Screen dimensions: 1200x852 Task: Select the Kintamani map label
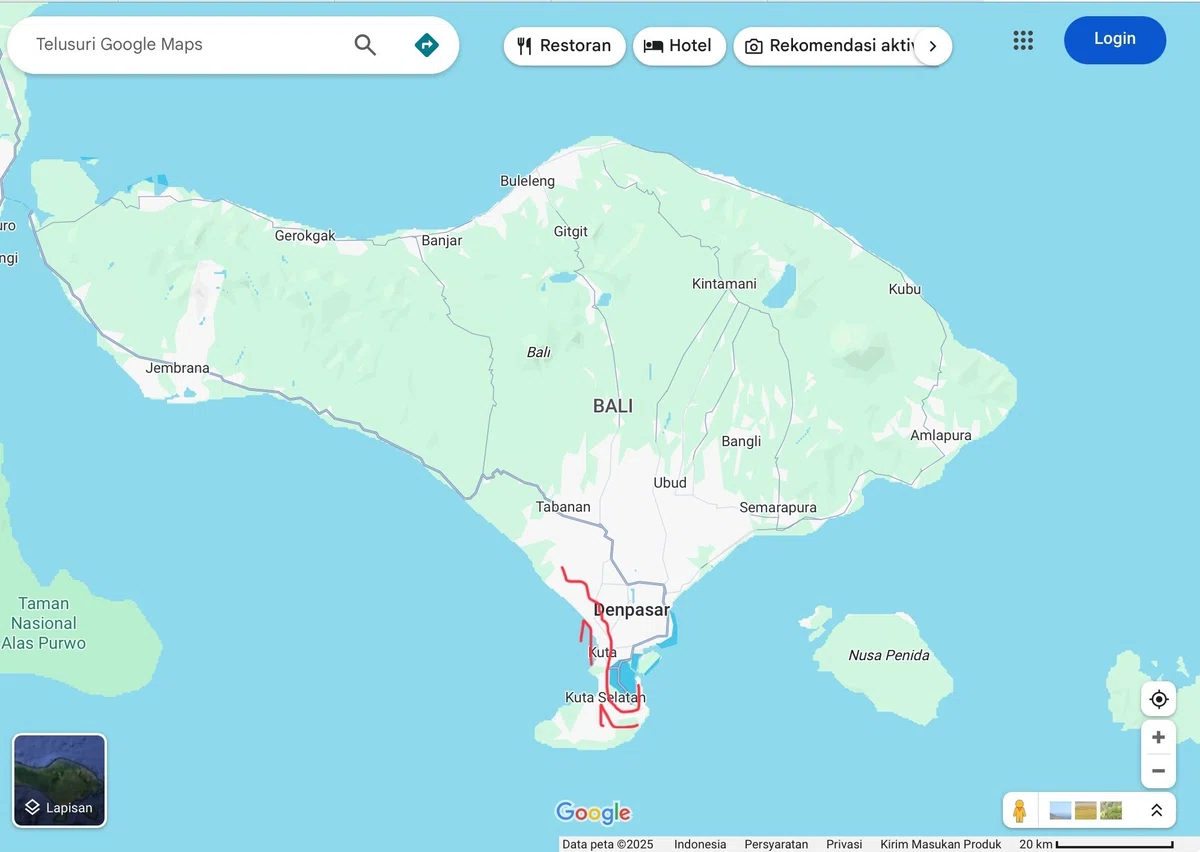click(x=724, y=284)
